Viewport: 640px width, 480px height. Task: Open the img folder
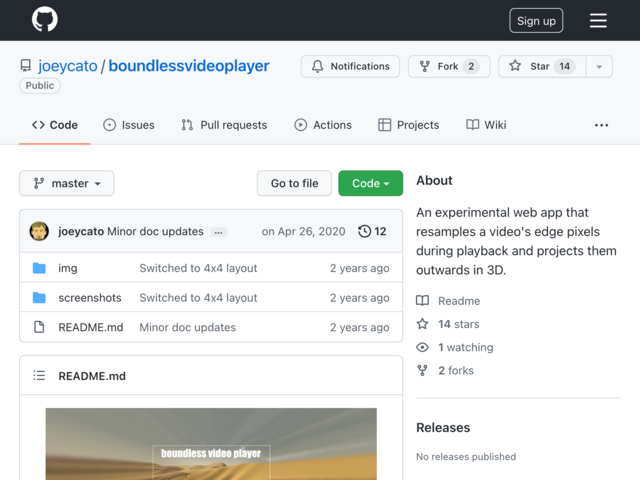pos(68,268)
